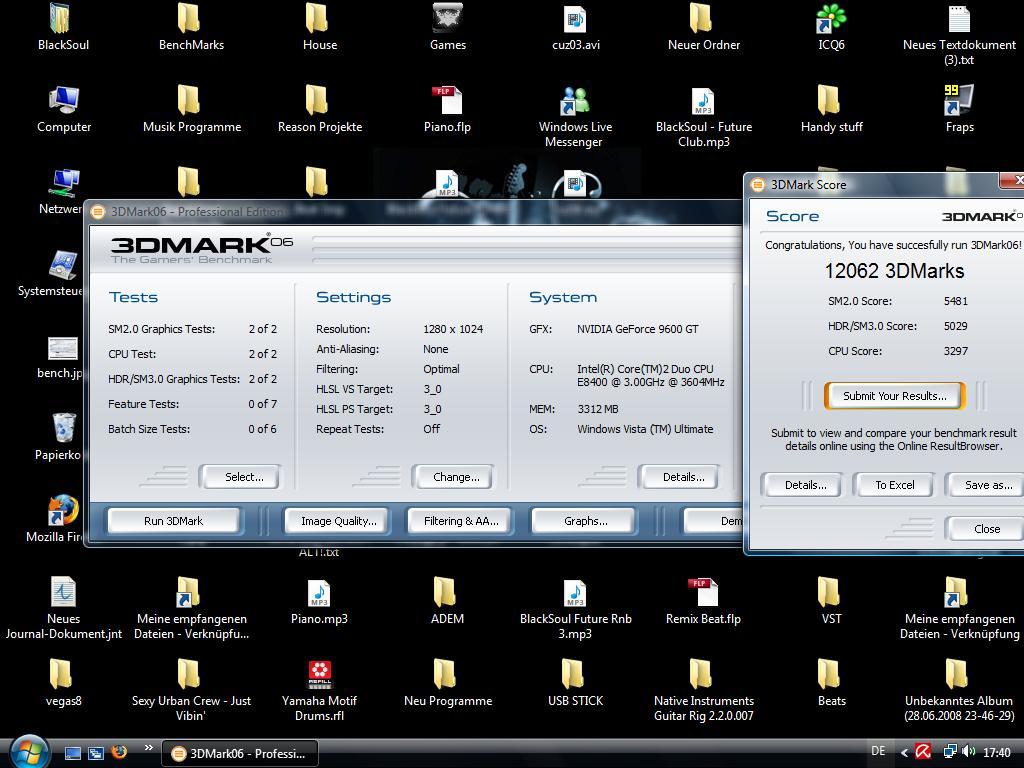1024x768 pixels.
Task: Open Filtering & AA... settings
Action: tap(460, 521)
